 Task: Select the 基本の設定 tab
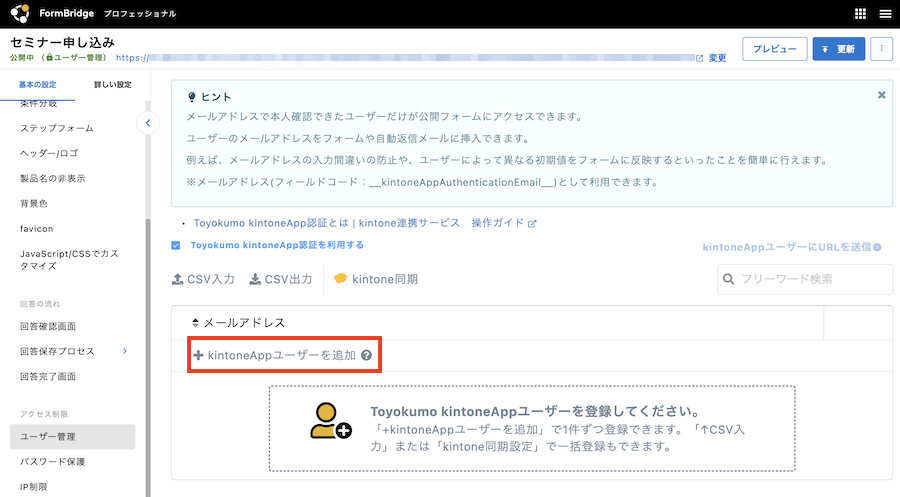37,85
